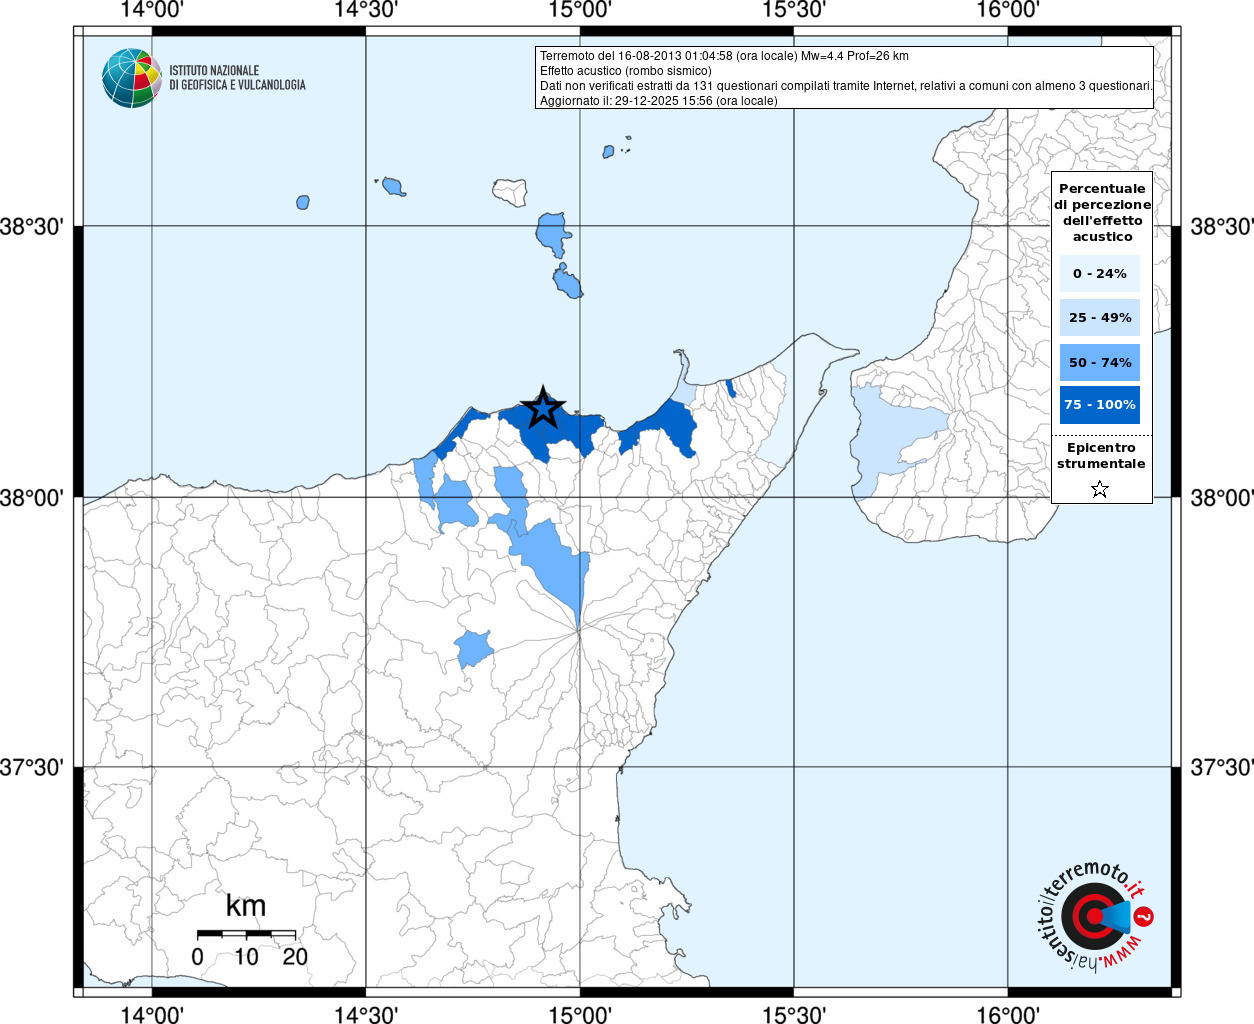Click the 25 - 49% legend swatch
Viewport: 1254px width, 1024px height.
(x=1099, y=318)
